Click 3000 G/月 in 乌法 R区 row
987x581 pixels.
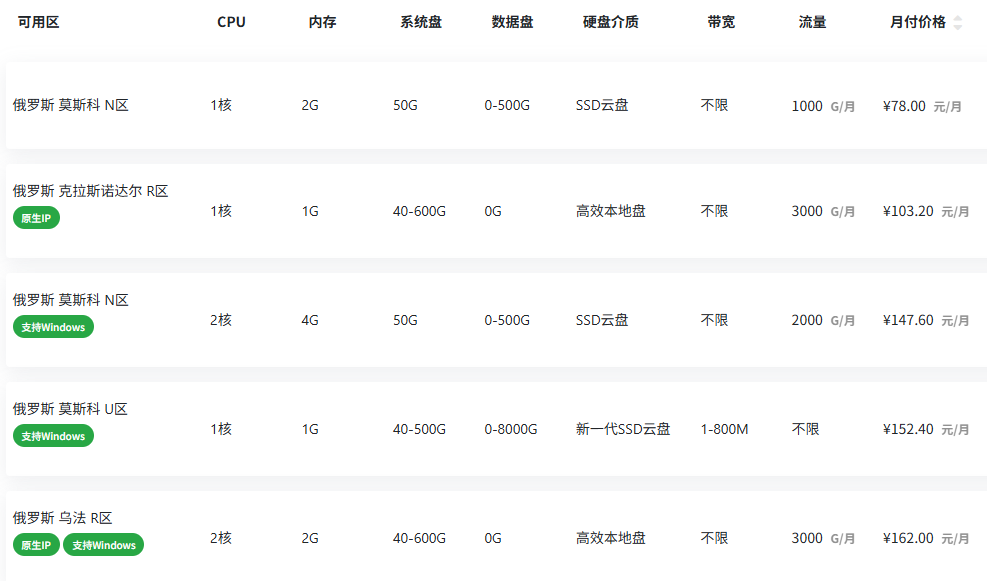823,538
